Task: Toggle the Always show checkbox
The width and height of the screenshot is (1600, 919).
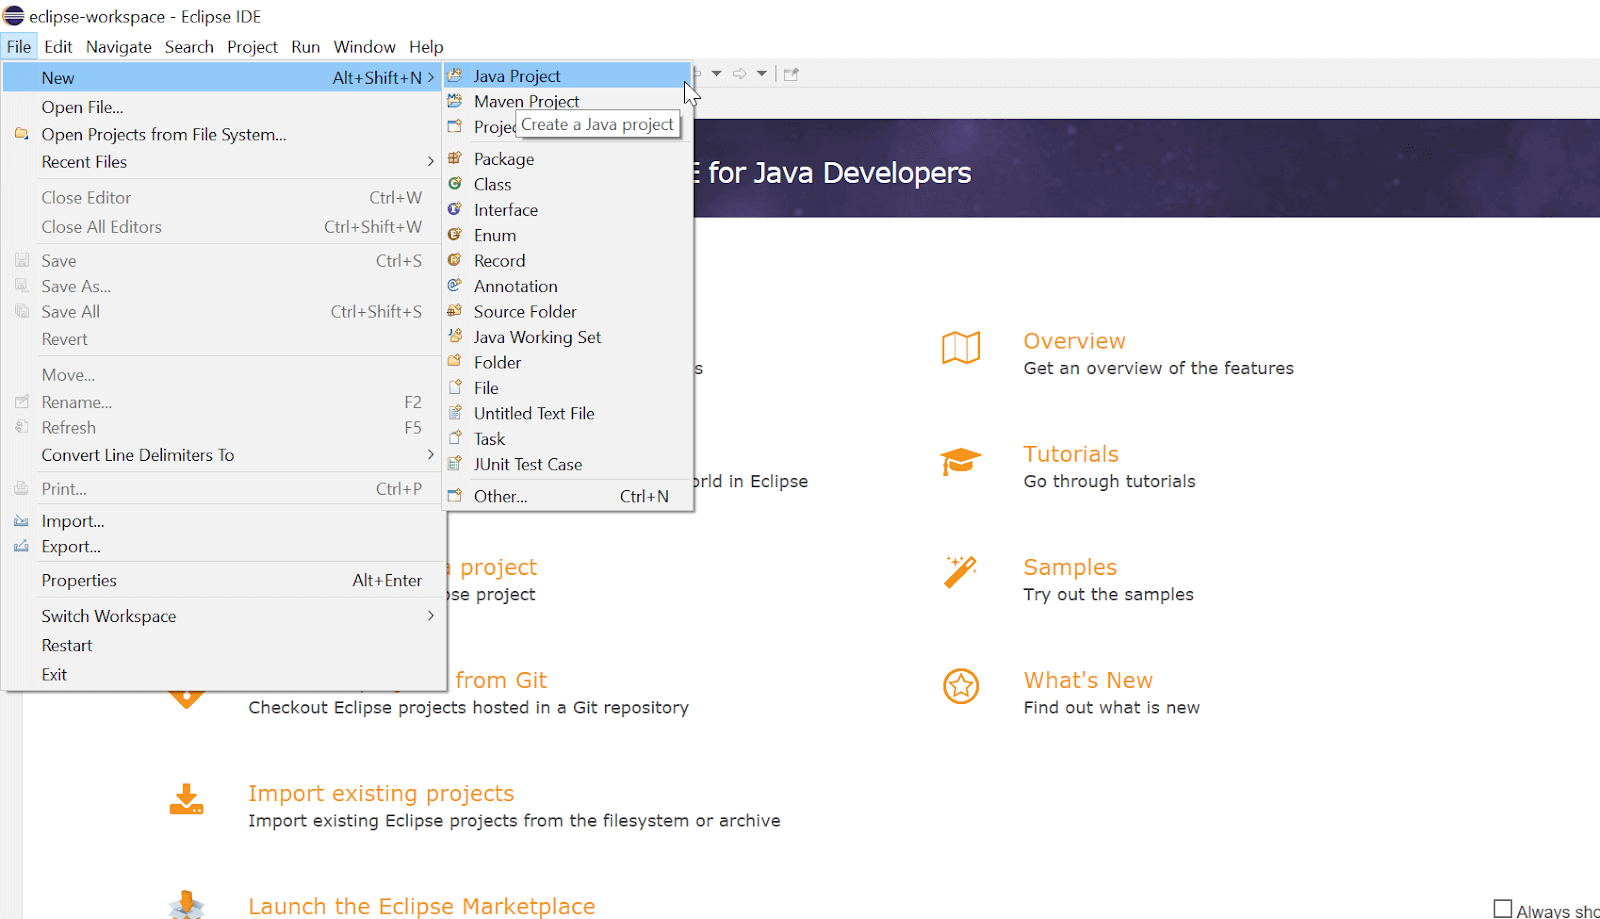Action: (1503, 909)
